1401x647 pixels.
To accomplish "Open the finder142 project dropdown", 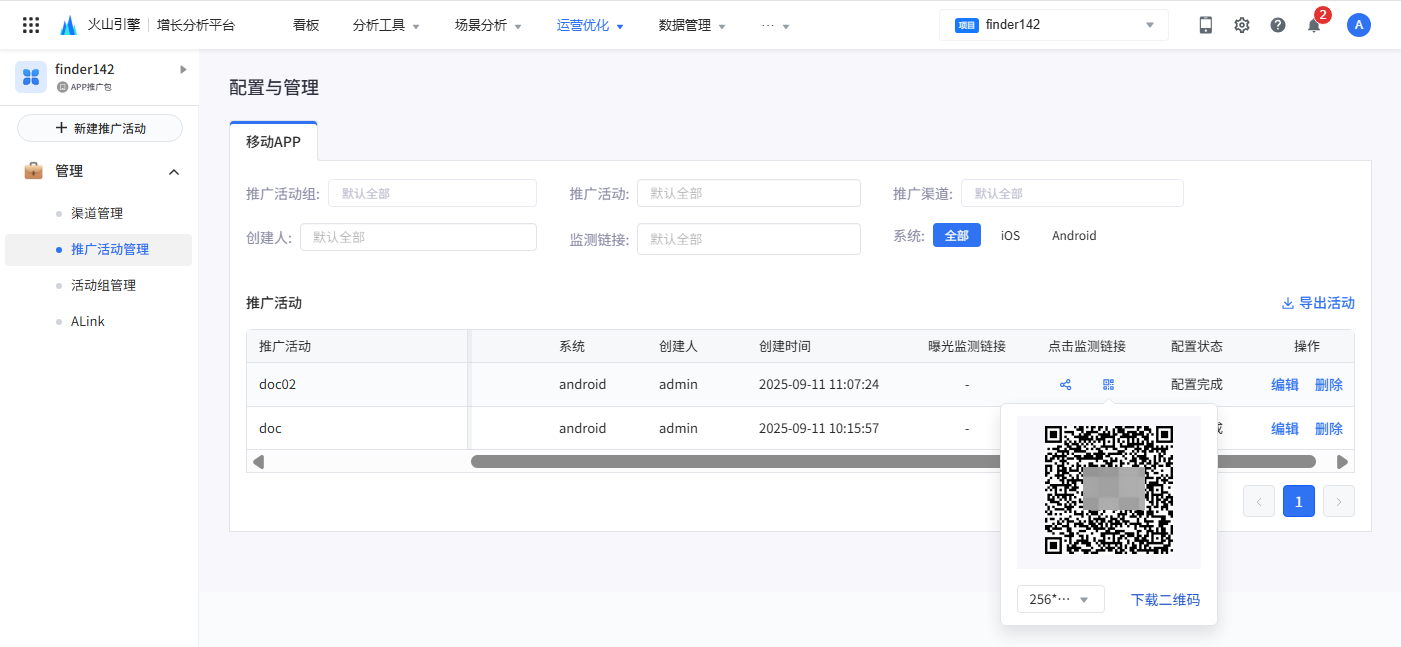I will [1053, 25].
